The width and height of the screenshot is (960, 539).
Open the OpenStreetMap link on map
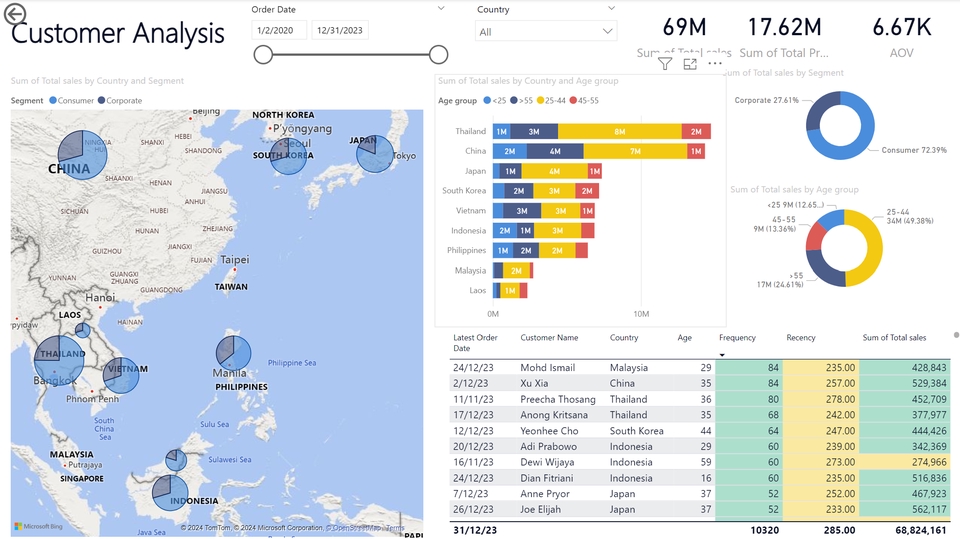point(355,528)
